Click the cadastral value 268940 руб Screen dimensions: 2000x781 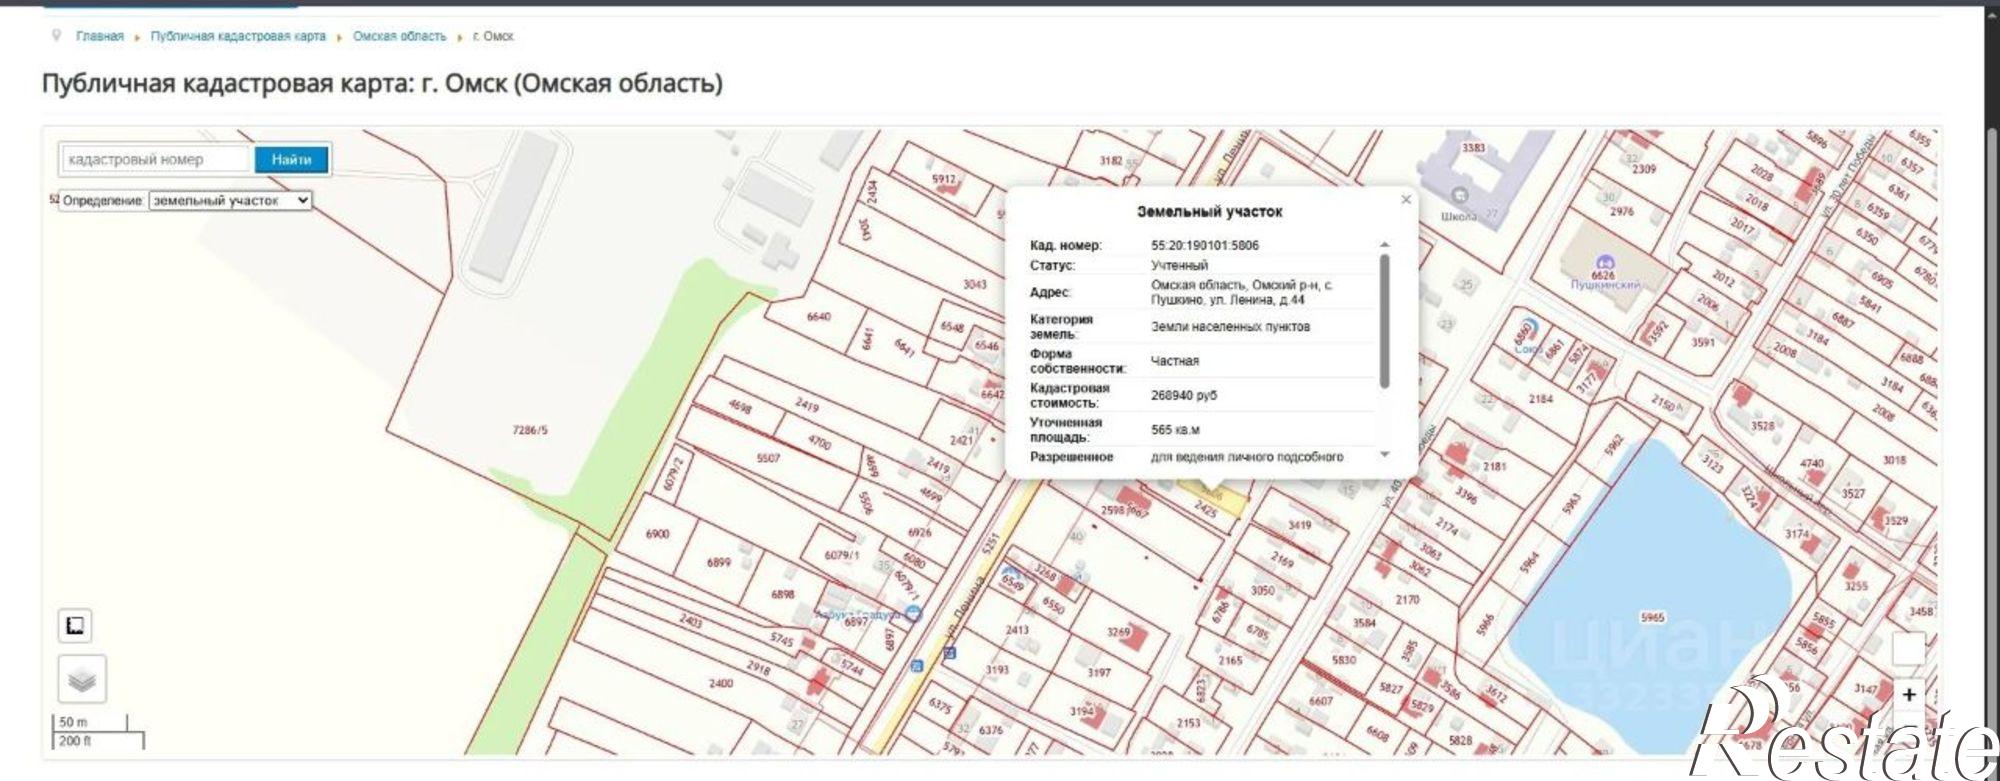pos(1184,395)
